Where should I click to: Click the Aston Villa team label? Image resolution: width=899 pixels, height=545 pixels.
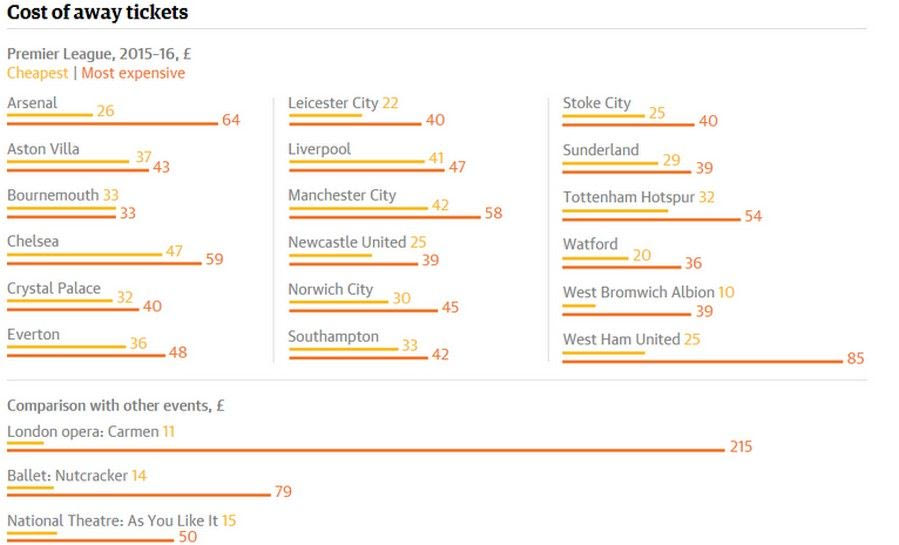pos(43,149)
